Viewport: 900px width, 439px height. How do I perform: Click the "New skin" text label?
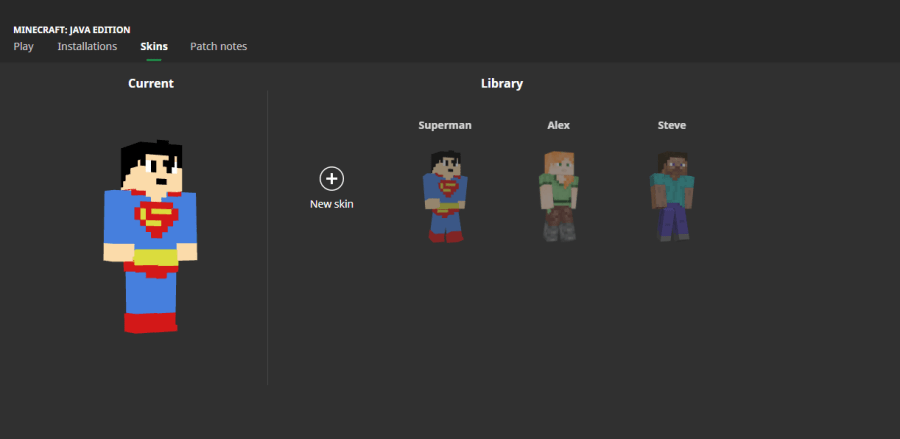click(x=331, y=204)
